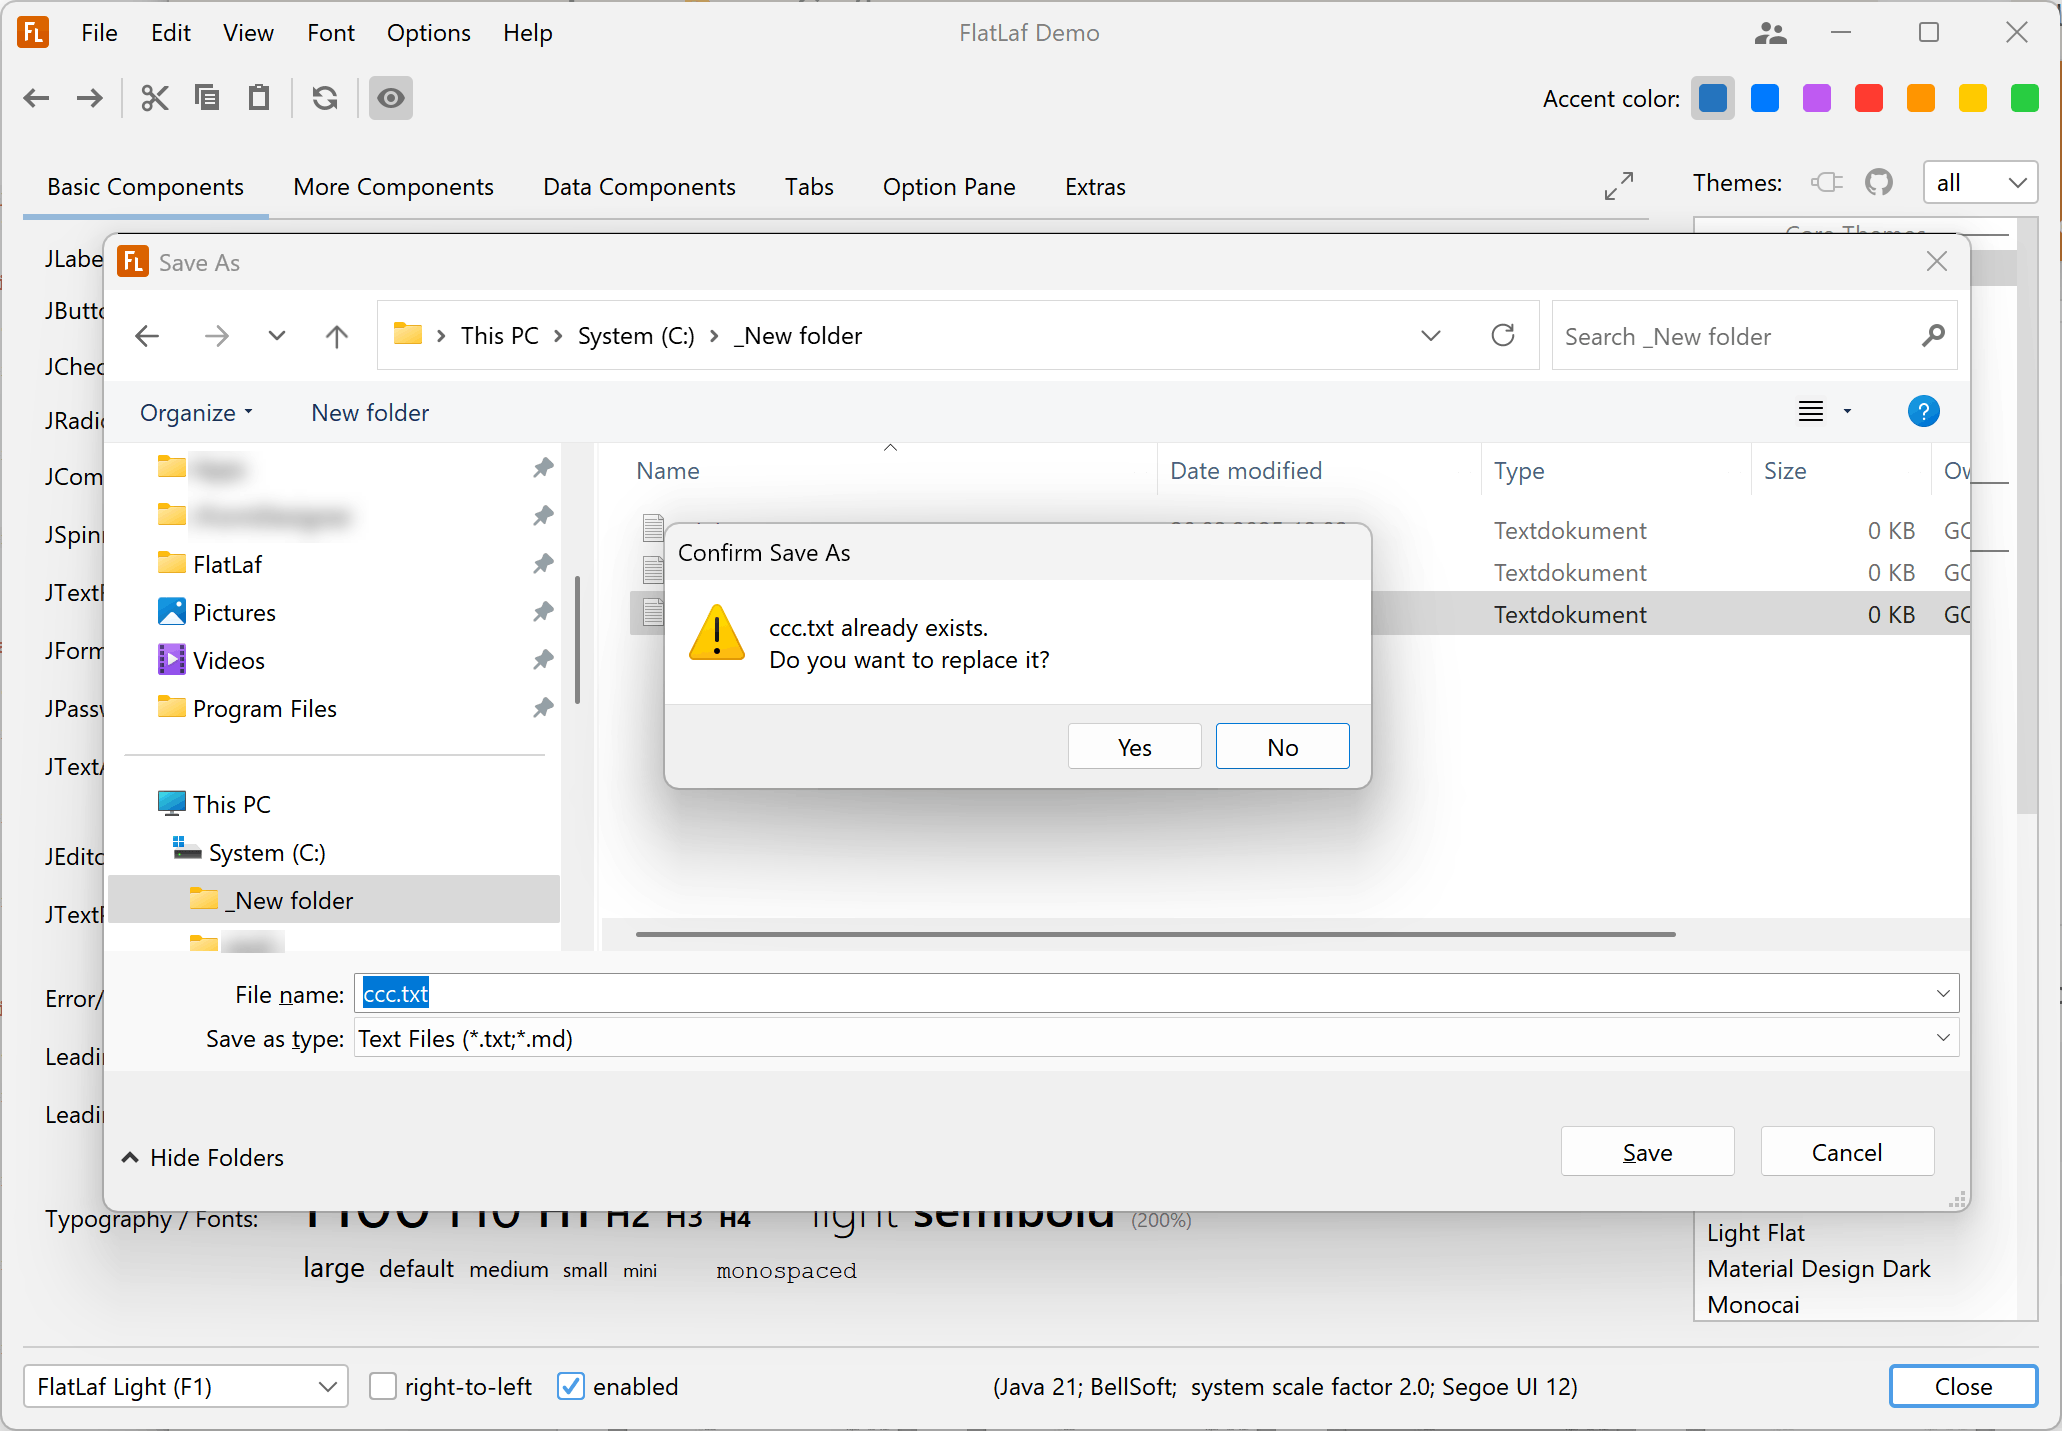The height and width of the screenshot is (1431, 2062).
Task: Select the red accent color swatch
Action: coord(1869,98)
